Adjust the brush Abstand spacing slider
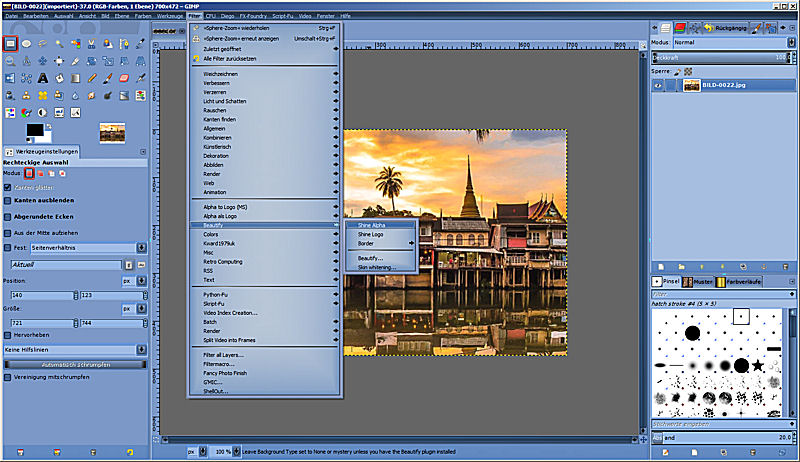800x462 pixels. pyautogui.click(x=723, y=438)
